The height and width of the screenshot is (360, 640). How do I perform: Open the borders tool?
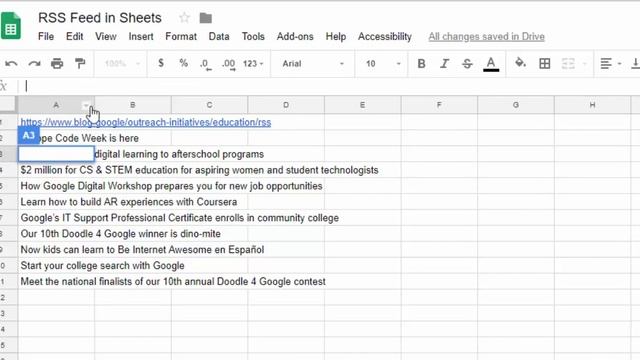(x=544, y=64)
